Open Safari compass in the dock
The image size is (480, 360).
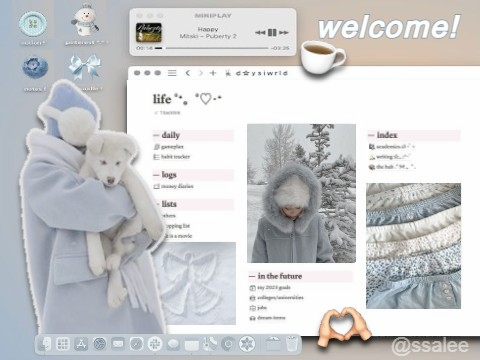(136, 344)
